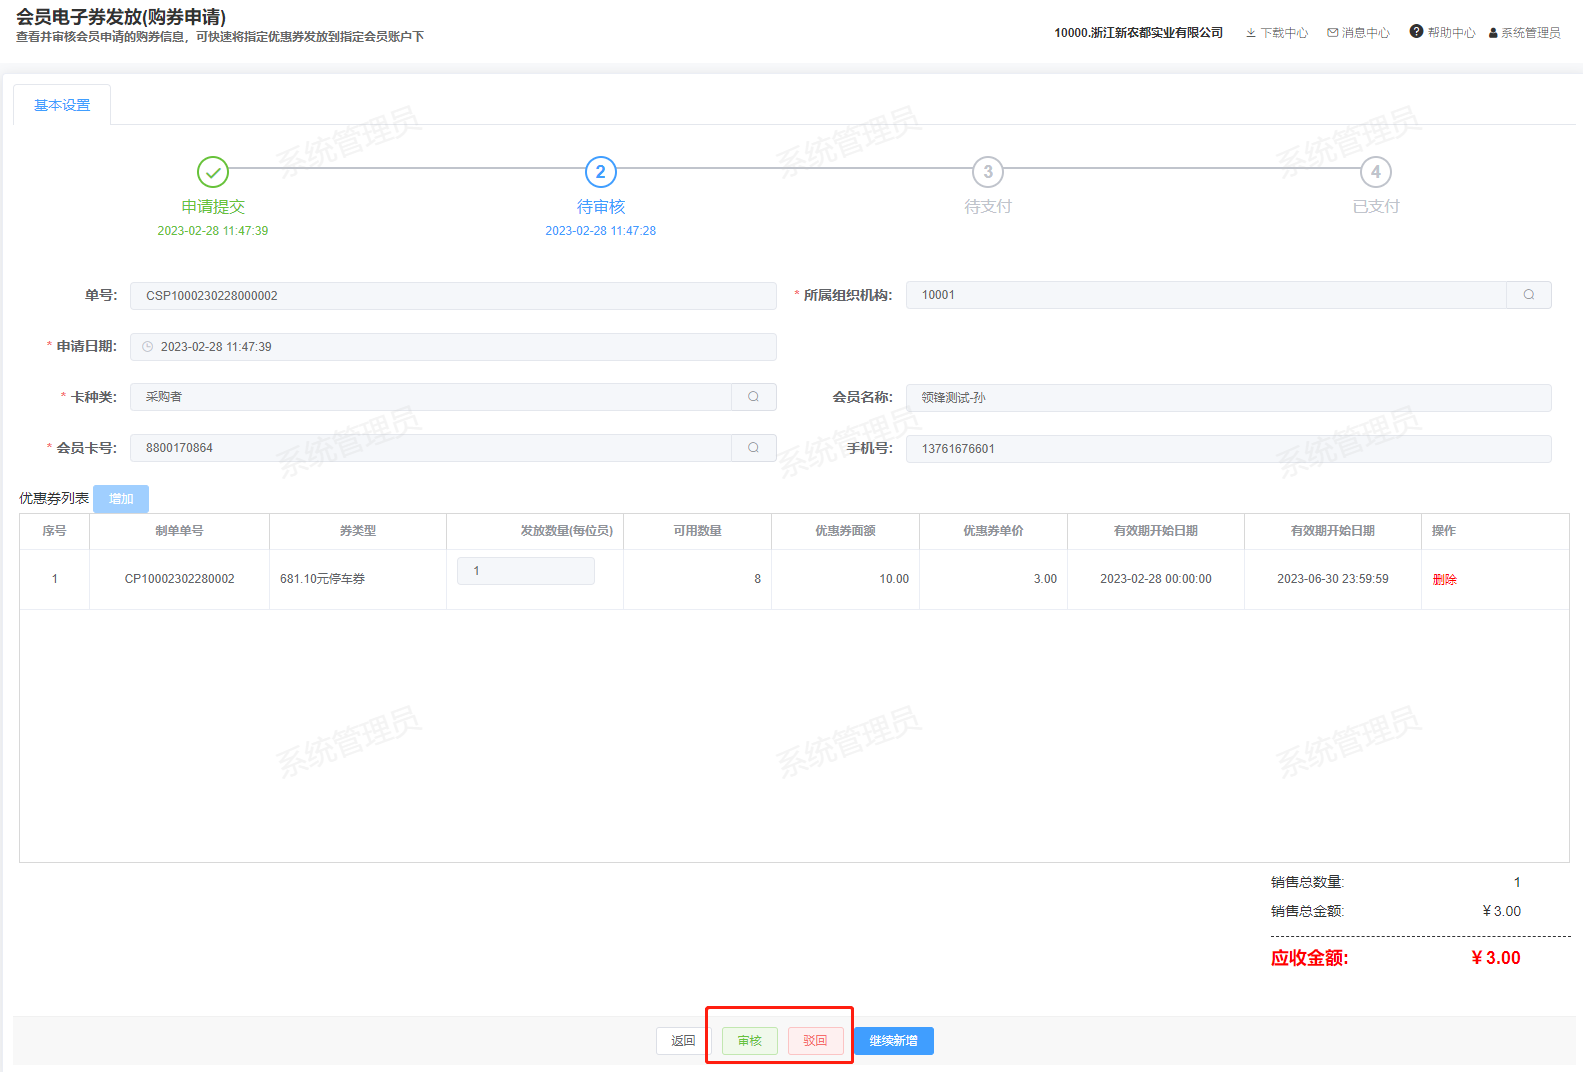Viewport: 1583px width, 1072px height.
Task: Click the clock icon in 申请日期 field
Action: (148, 347)
